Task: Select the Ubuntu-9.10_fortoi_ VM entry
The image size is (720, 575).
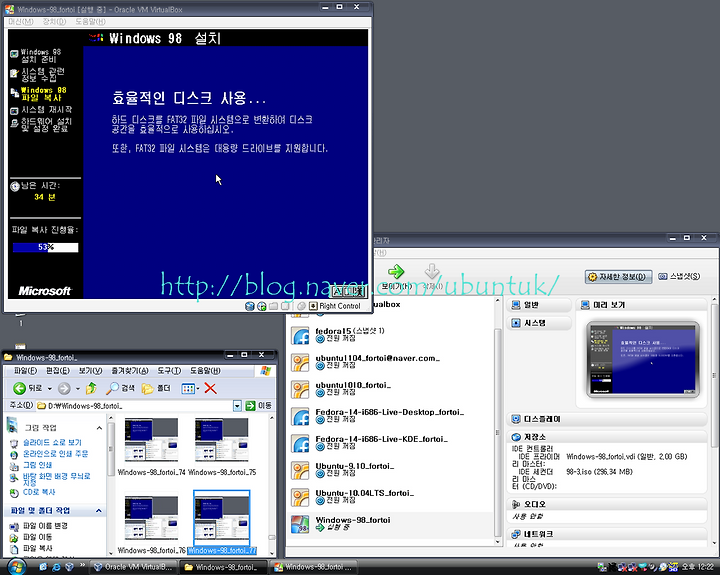Action: pyautogui.click(x=391, y=470)
